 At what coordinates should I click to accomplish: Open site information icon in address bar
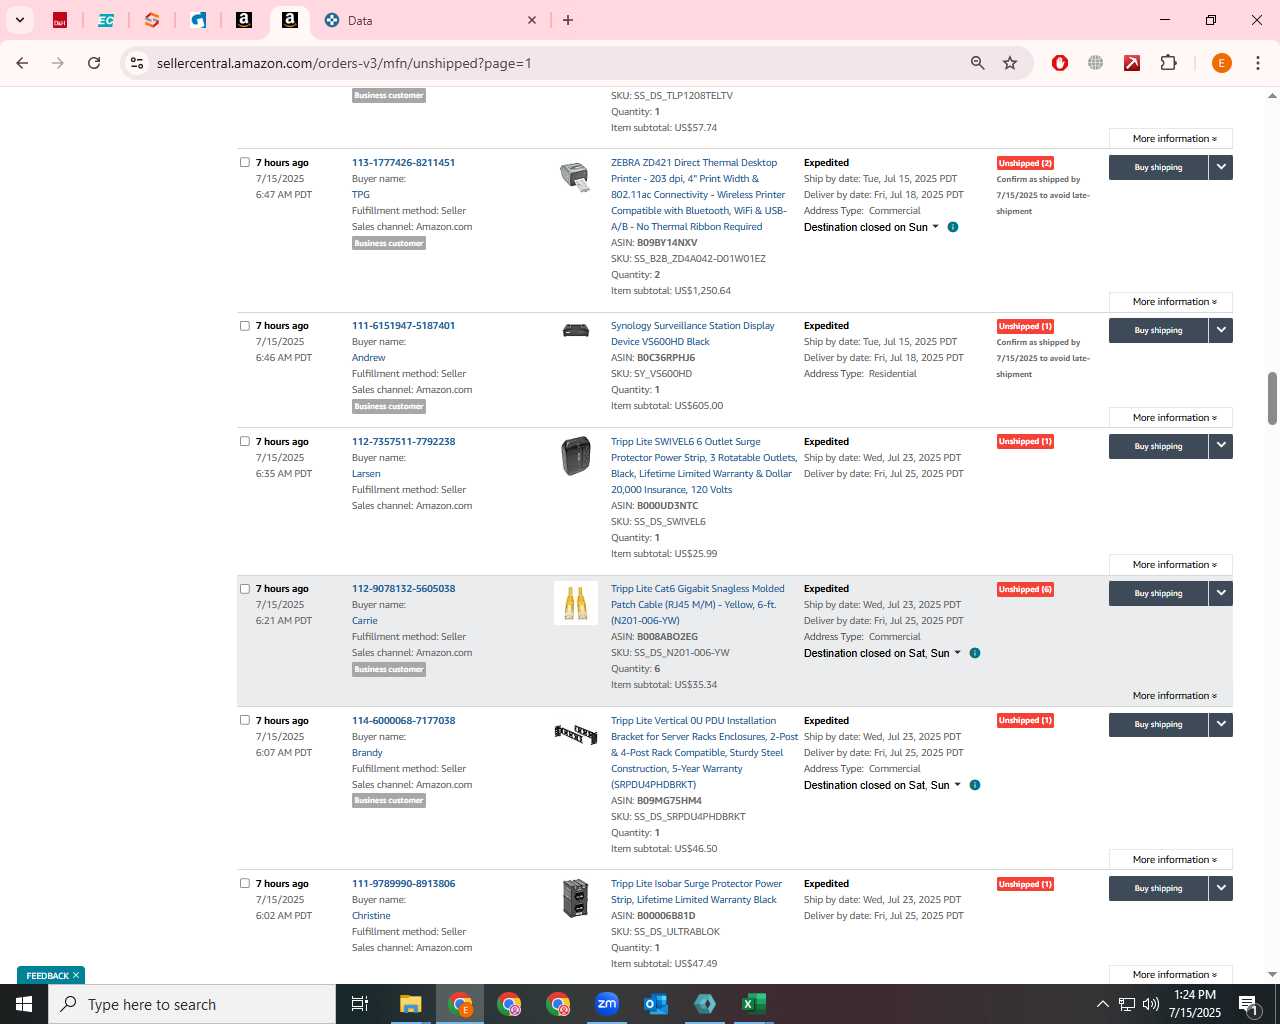137,63
